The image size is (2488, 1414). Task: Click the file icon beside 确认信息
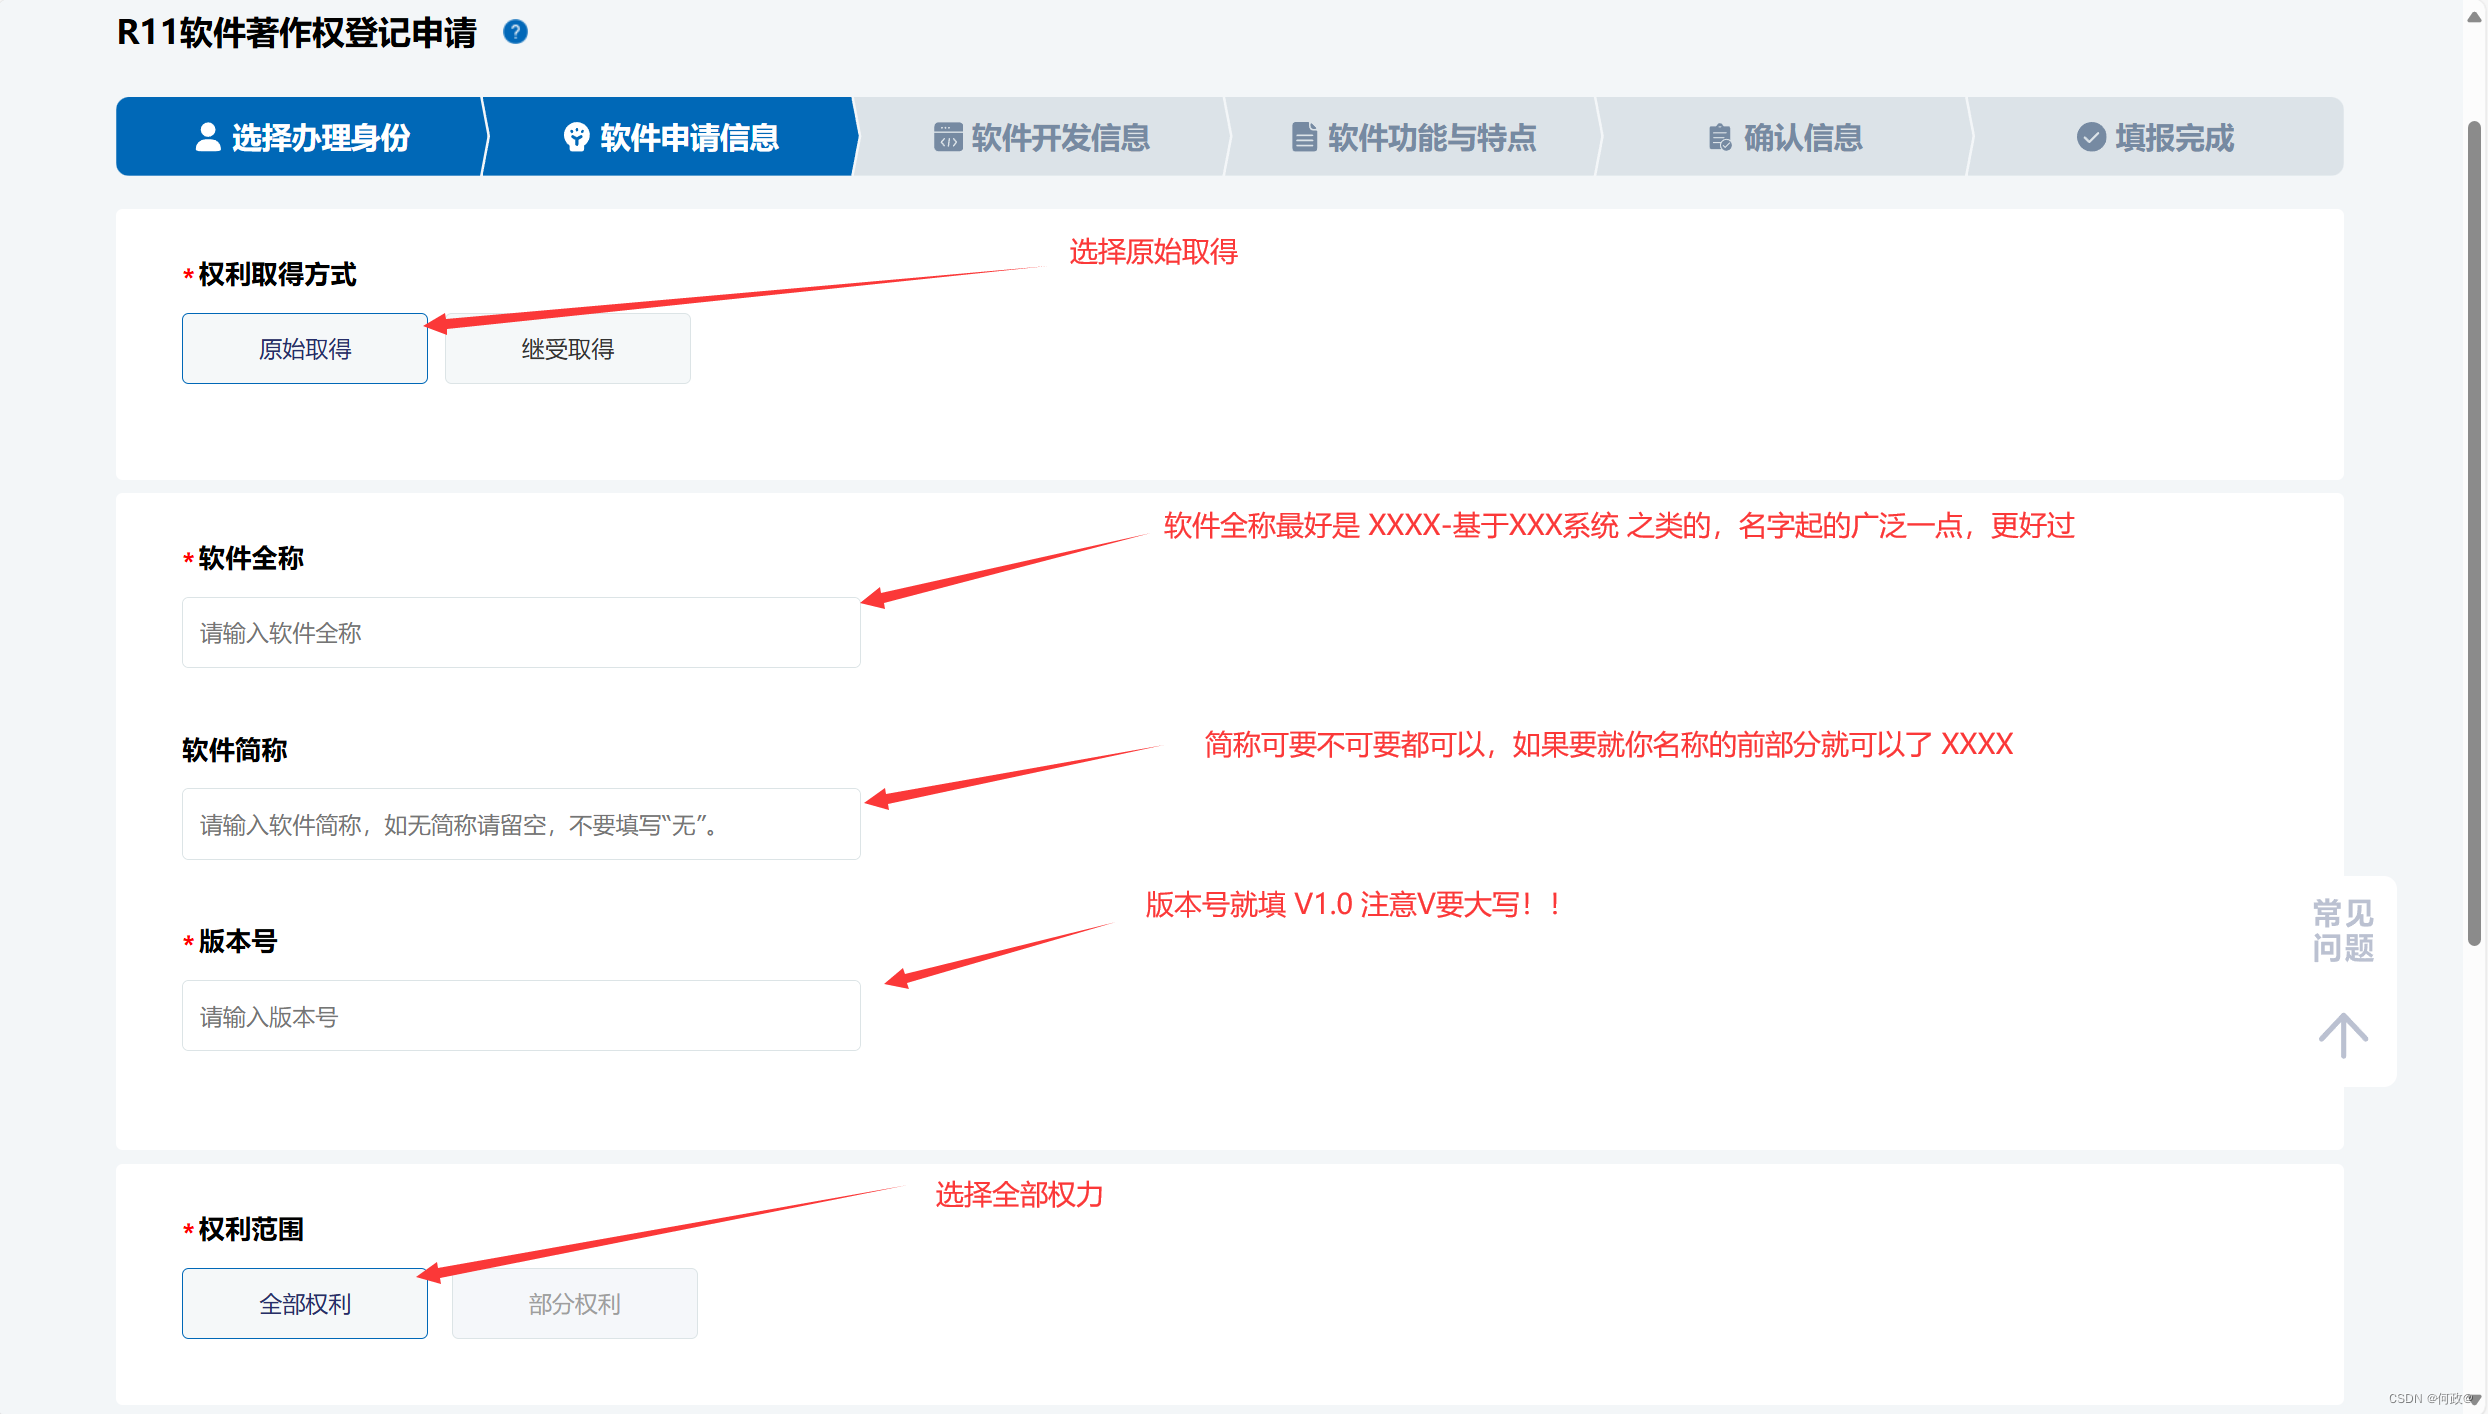[x=1719, y=137]
